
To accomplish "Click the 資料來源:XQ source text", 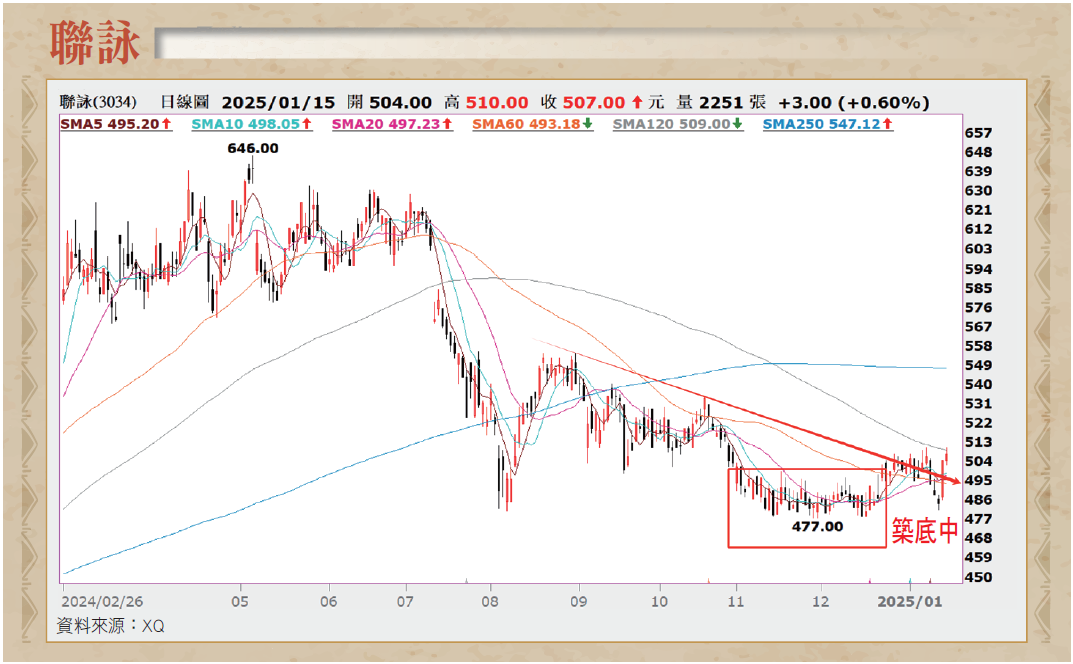I will click(x=111, y=625).
